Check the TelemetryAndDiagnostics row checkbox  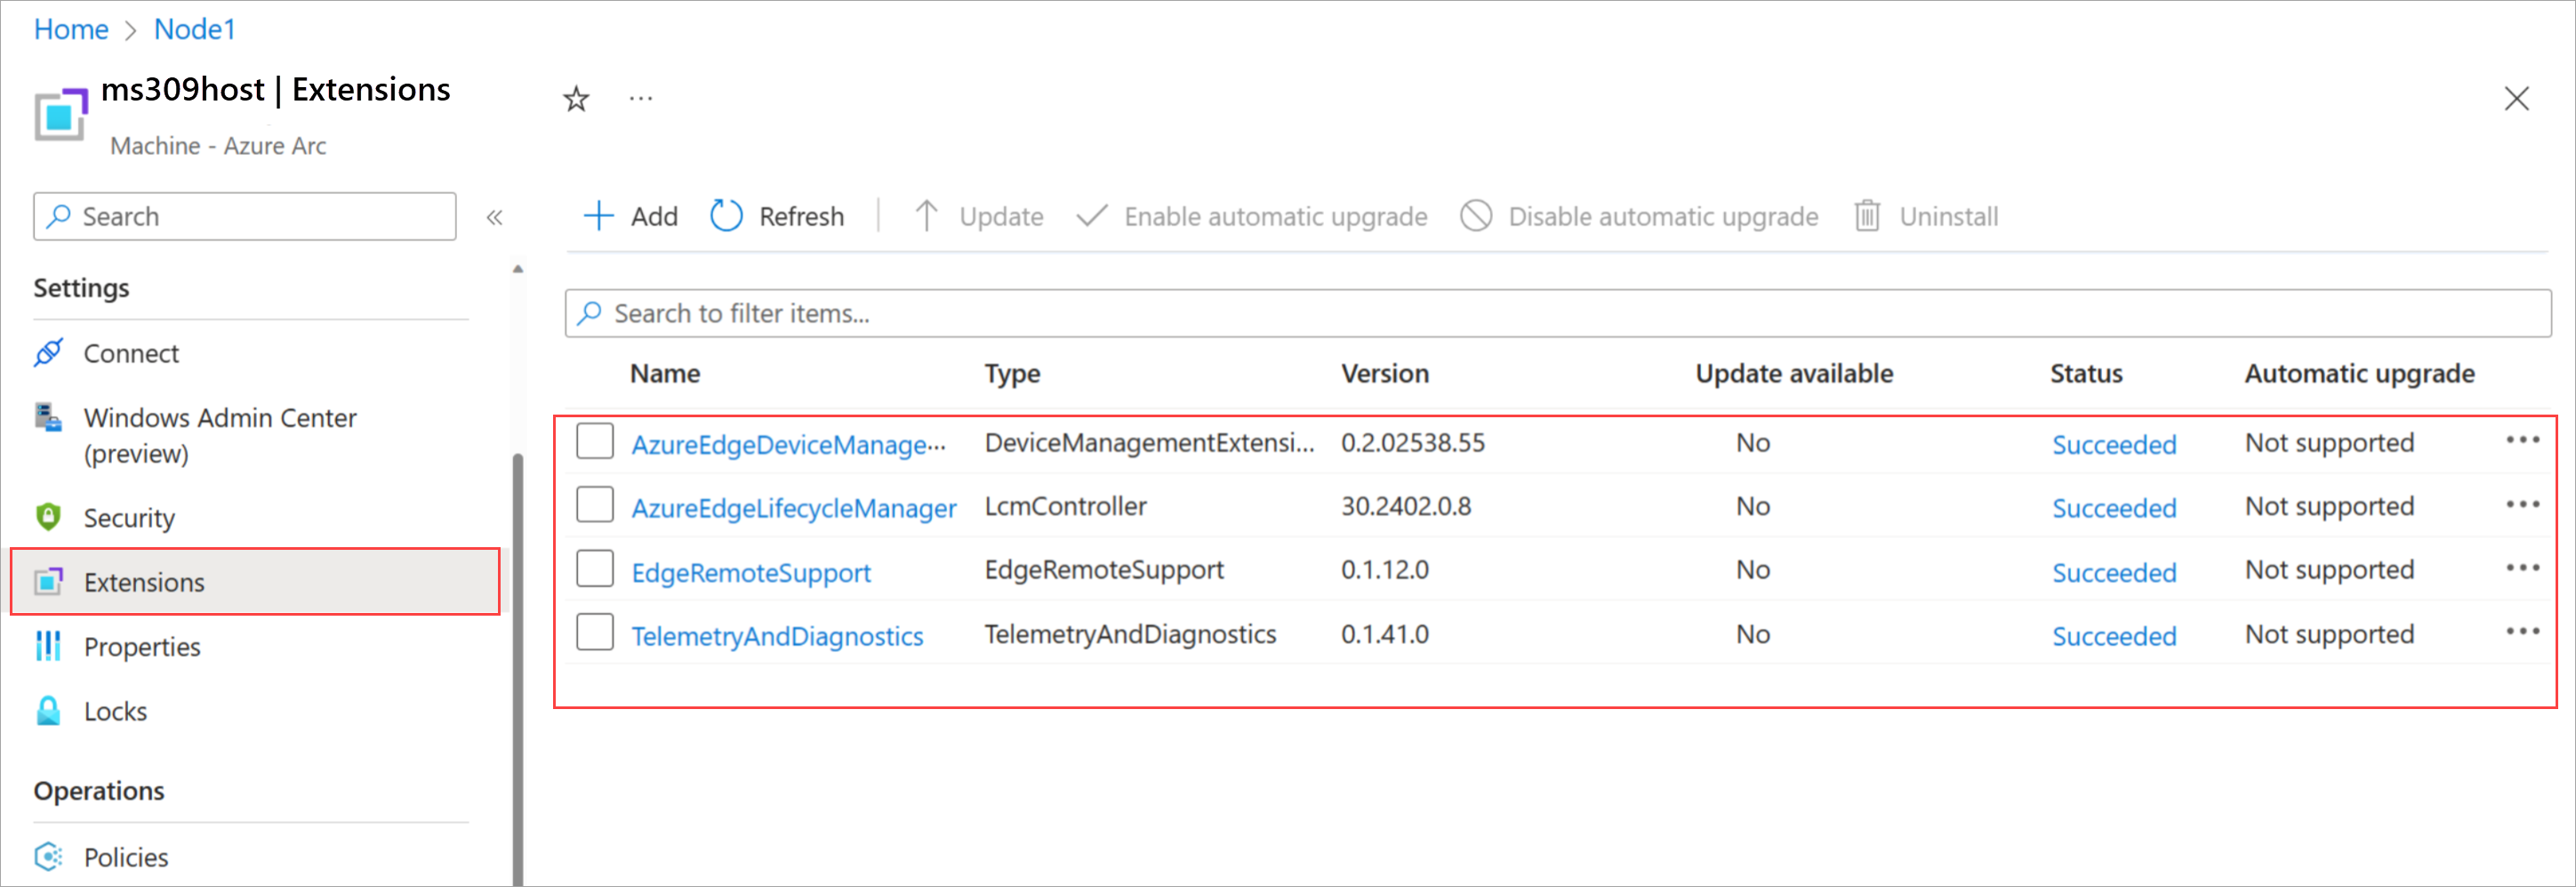(595, 632)
